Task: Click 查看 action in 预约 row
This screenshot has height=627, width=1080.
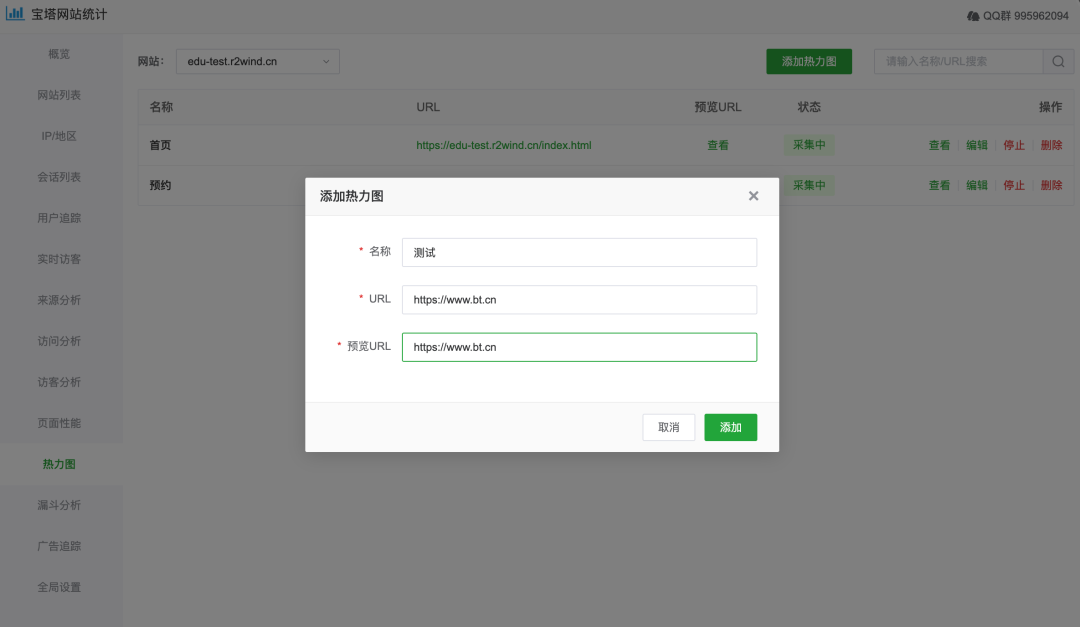Action: tap(939, 185)
